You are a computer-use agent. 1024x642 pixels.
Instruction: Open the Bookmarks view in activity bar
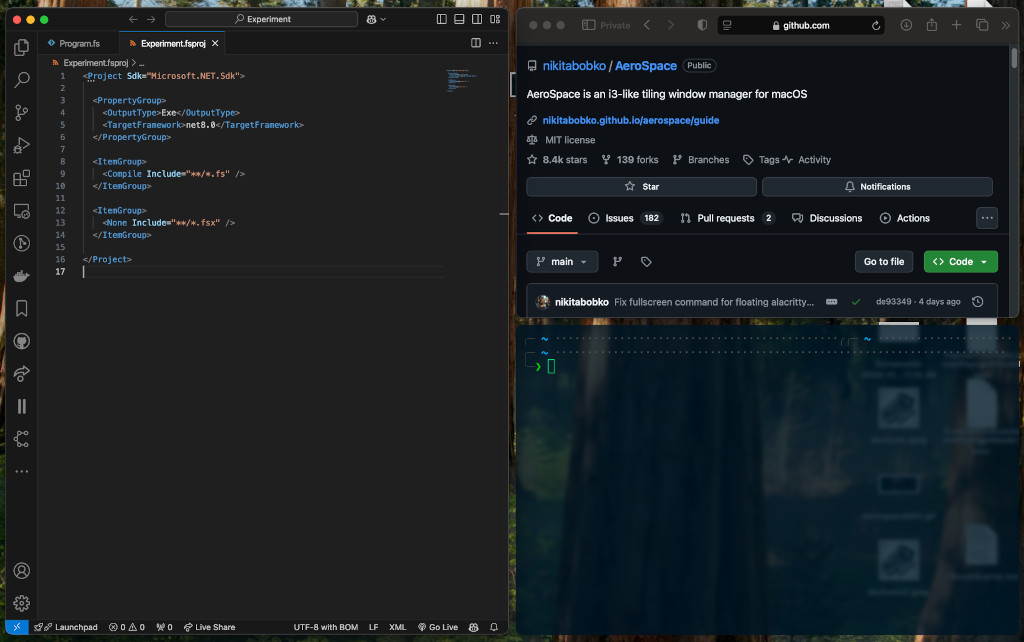pos(22,308)
